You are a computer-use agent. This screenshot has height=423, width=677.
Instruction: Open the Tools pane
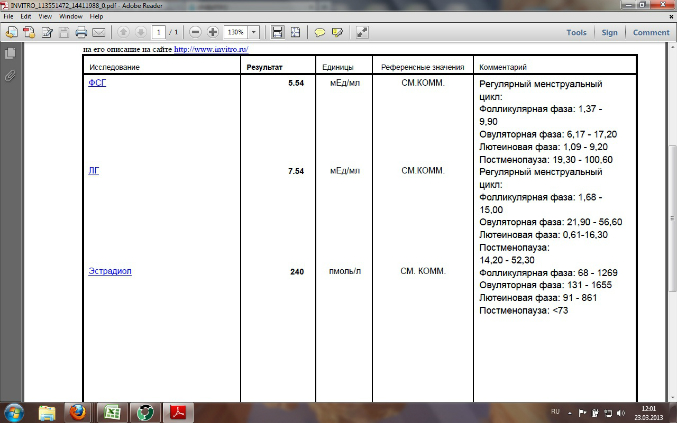click(x=576, y=32)
